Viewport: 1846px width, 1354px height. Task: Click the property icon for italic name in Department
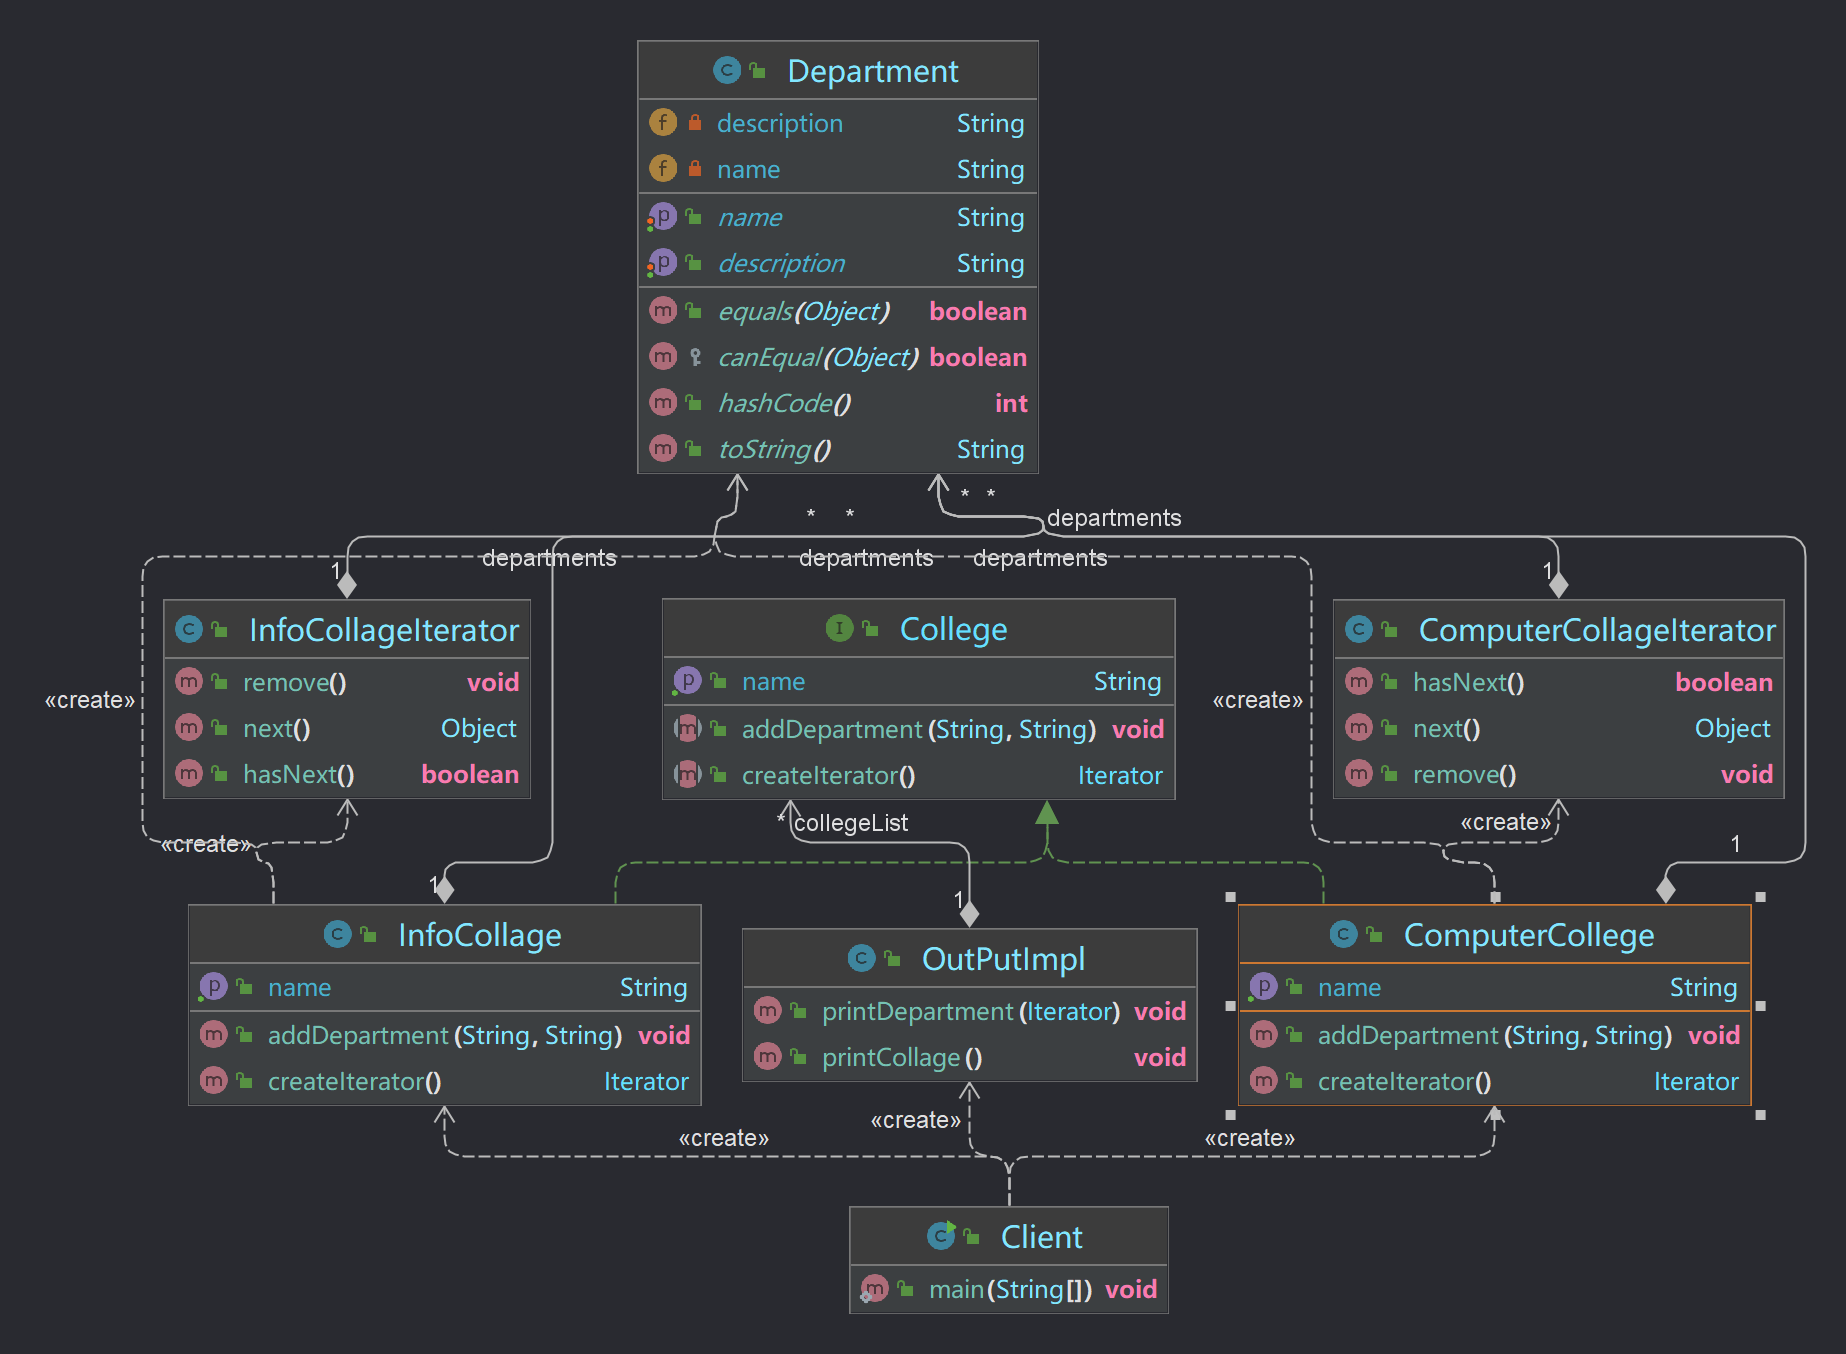[x=662, y=217]
